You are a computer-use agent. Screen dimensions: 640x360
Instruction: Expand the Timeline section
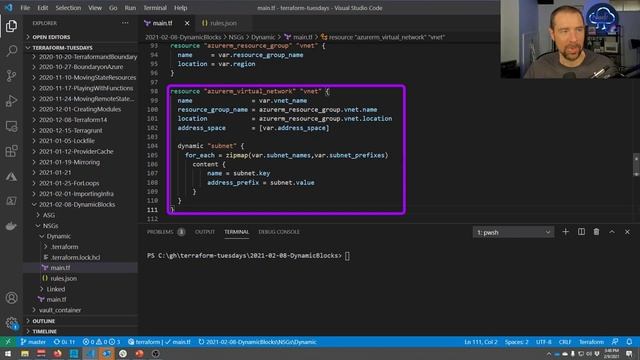click(81, 331)
